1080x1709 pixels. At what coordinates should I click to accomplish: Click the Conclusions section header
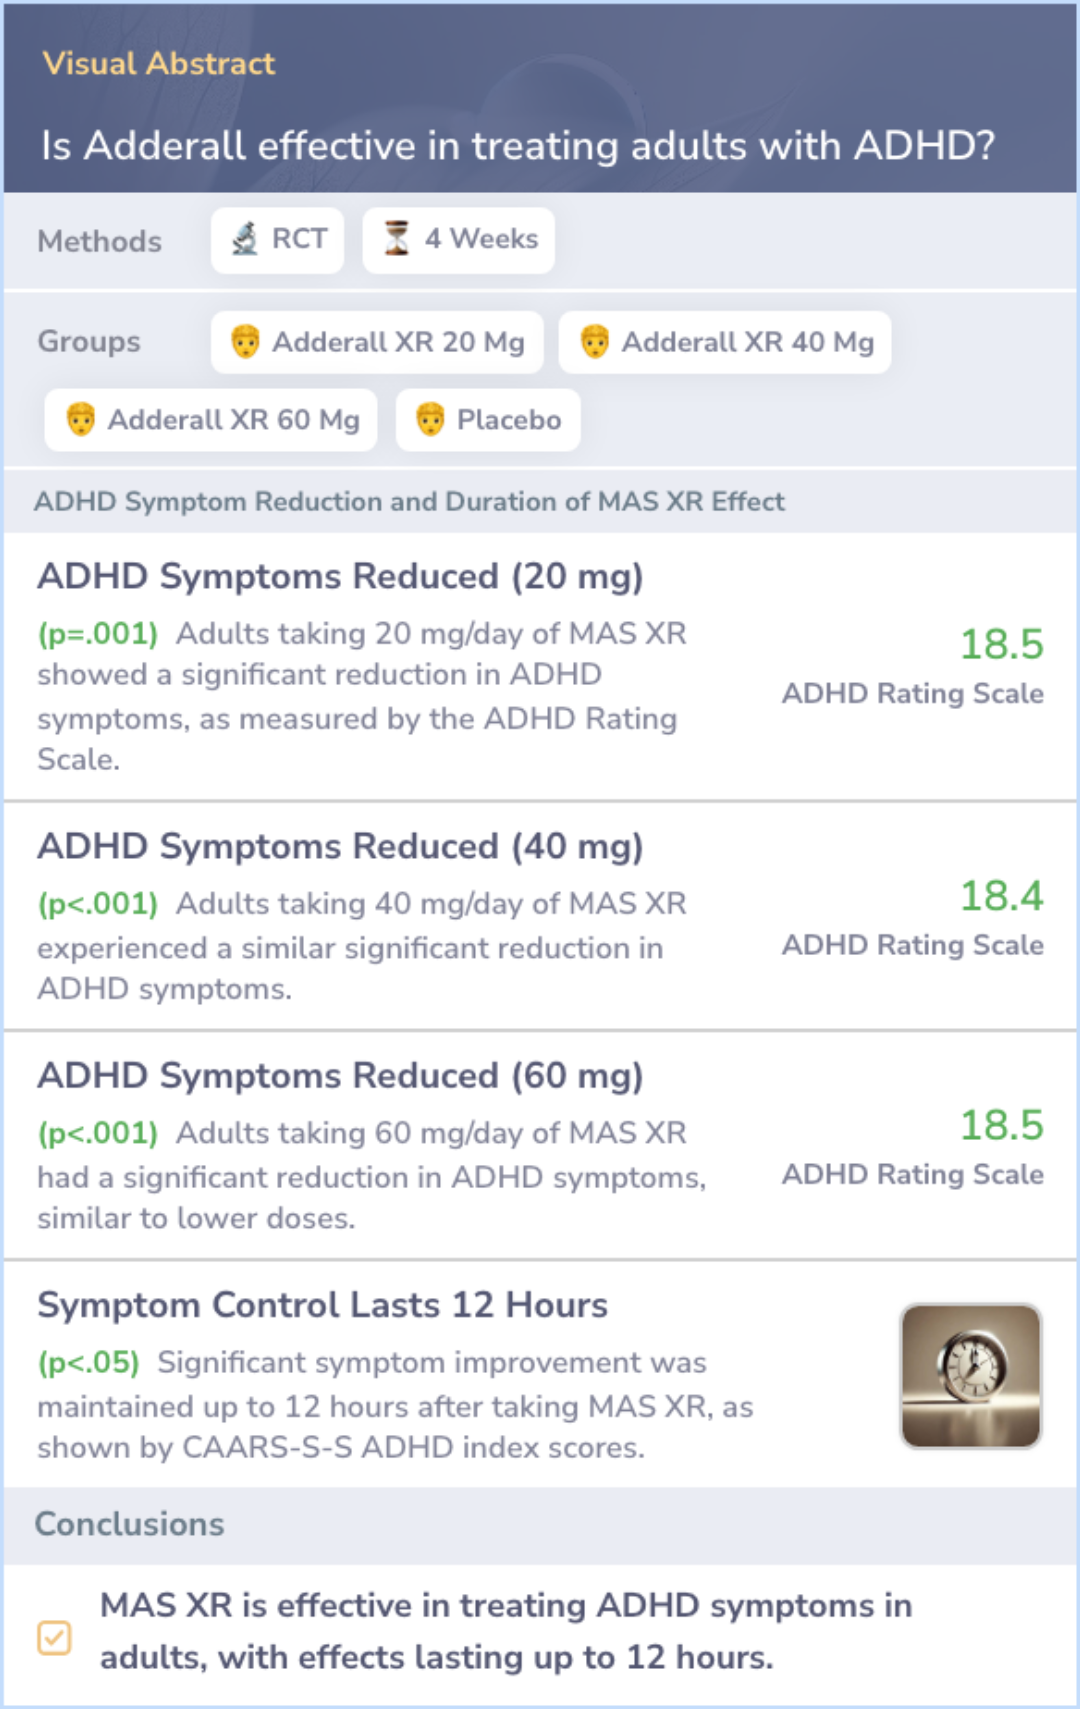point(130,1524)
